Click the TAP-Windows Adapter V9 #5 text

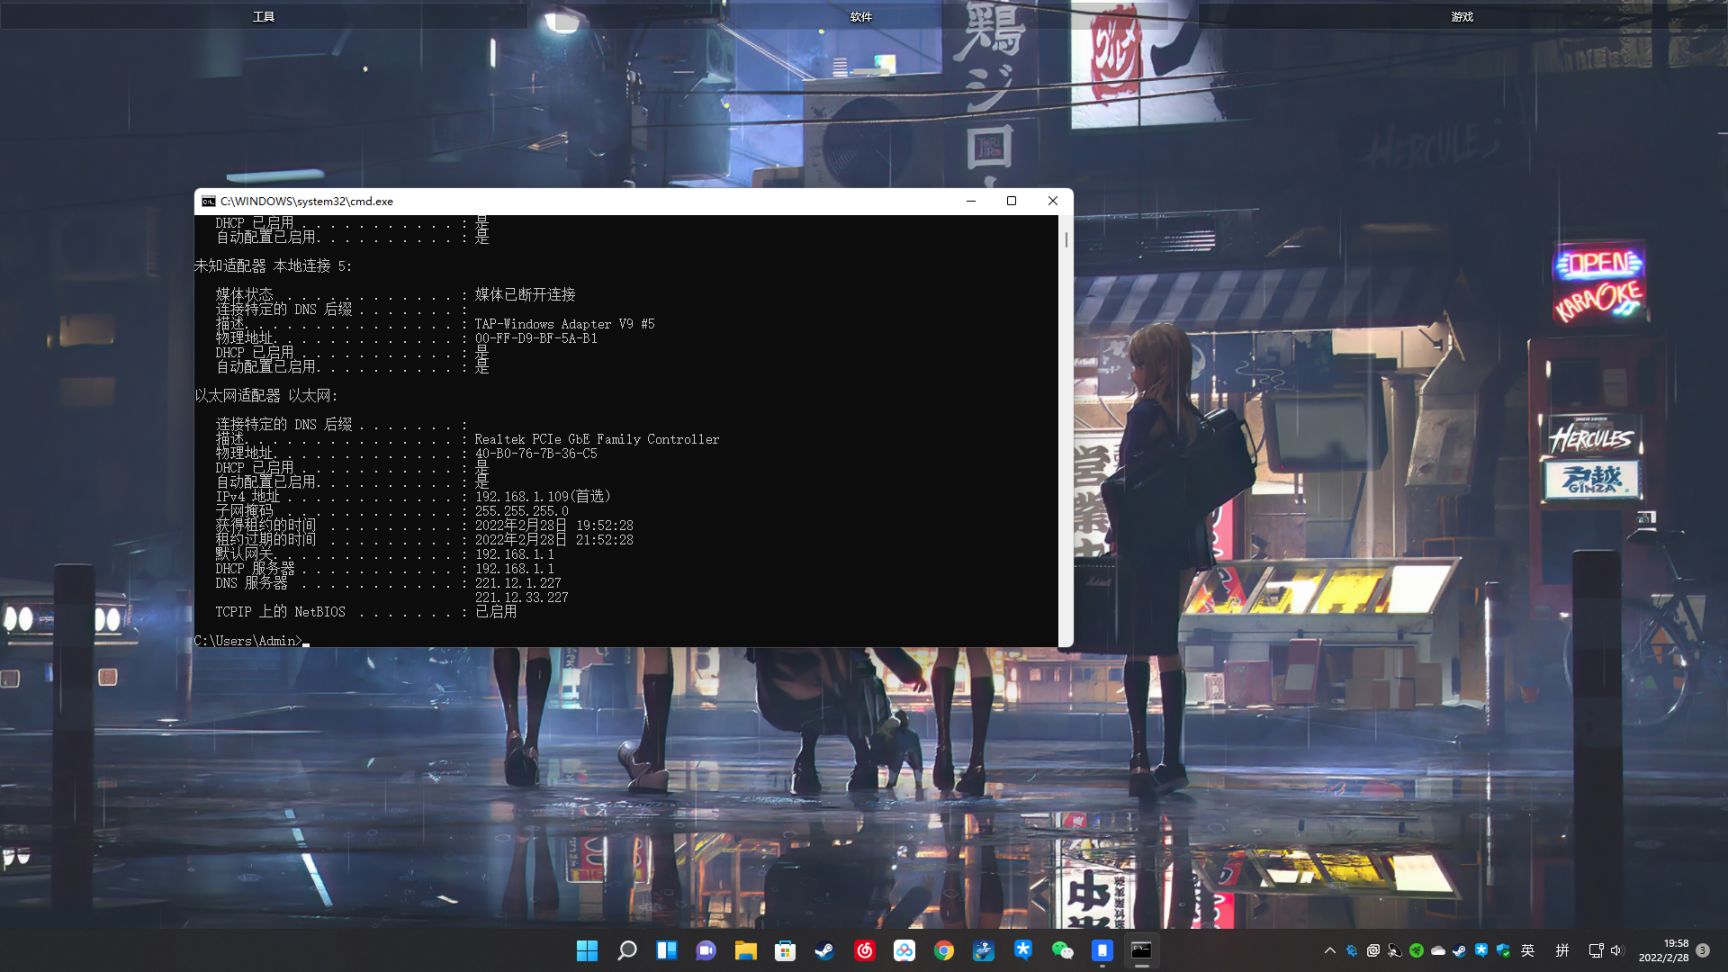[x=565, y=324]
